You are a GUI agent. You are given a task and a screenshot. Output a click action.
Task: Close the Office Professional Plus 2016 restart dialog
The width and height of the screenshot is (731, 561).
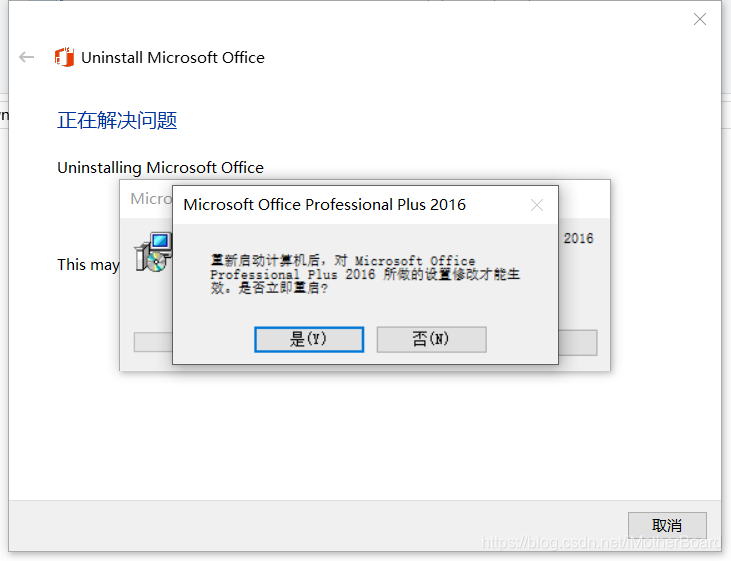tap(537, 205)
